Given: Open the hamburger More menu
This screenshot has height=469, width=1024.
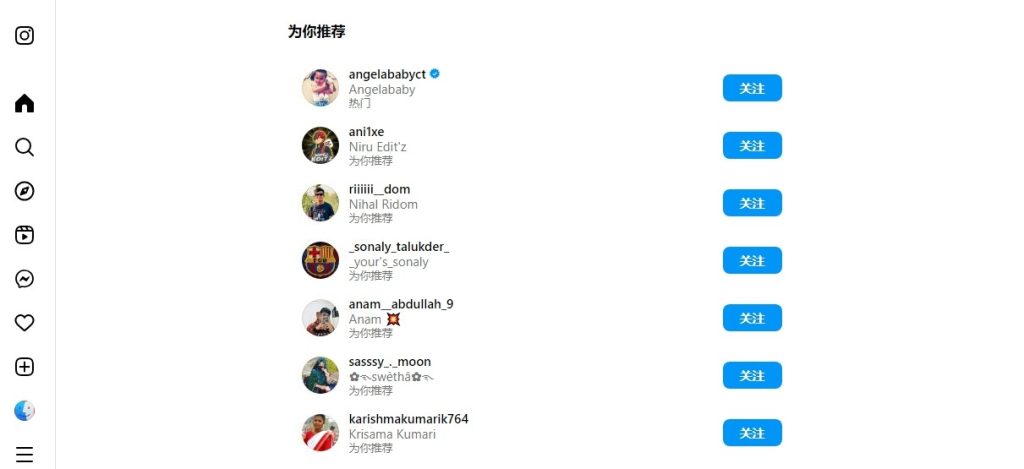Looking at the screenshot, I should [24, 455].
